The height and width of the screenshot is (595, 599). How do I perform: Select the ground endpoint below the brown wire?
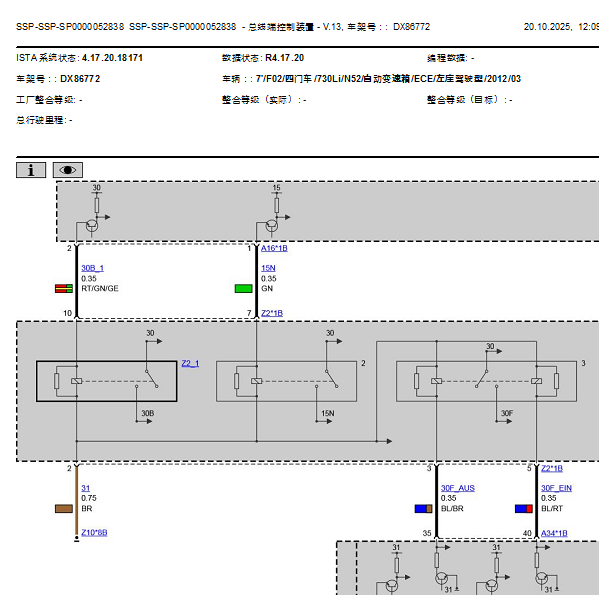76,538
